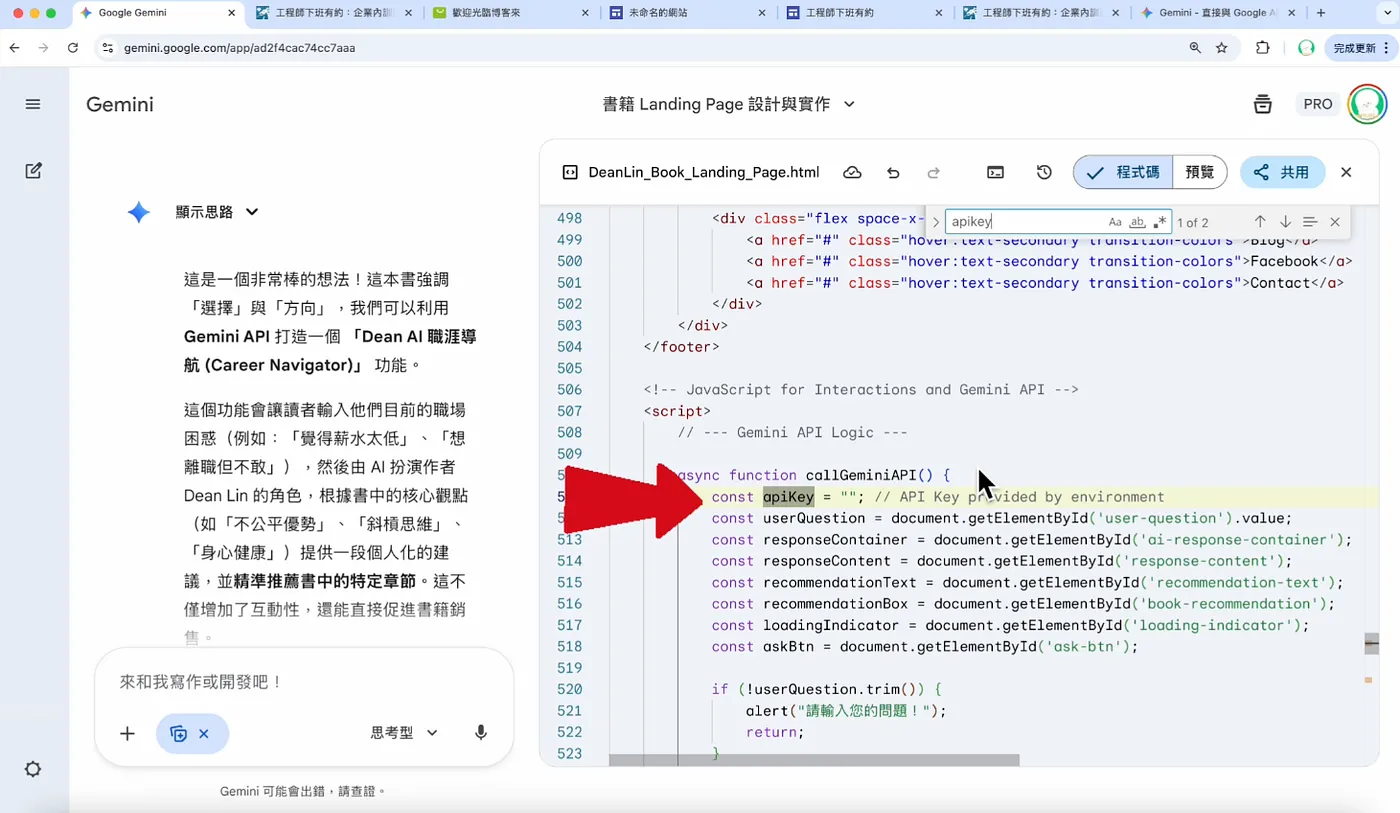
Task: Switch to the Google Gemini browser tab
Action: 158,13
